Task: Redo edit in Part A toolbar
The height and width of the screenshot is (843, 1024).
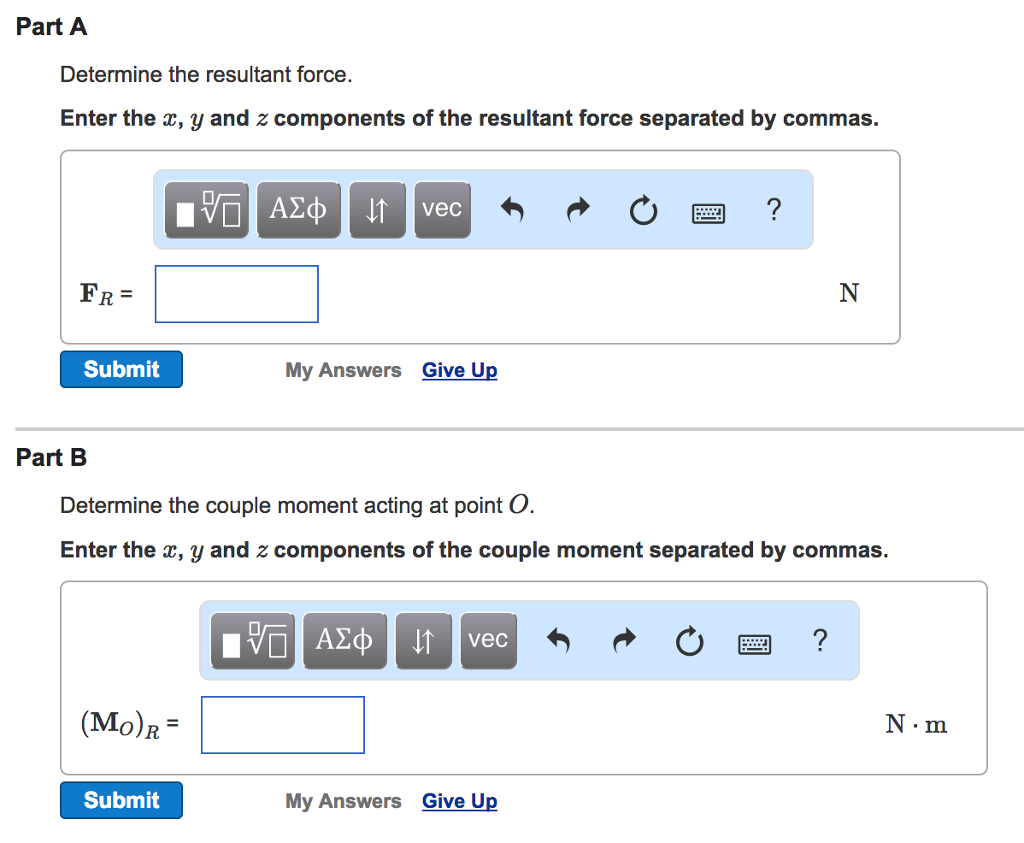Action: coord(578,210)
